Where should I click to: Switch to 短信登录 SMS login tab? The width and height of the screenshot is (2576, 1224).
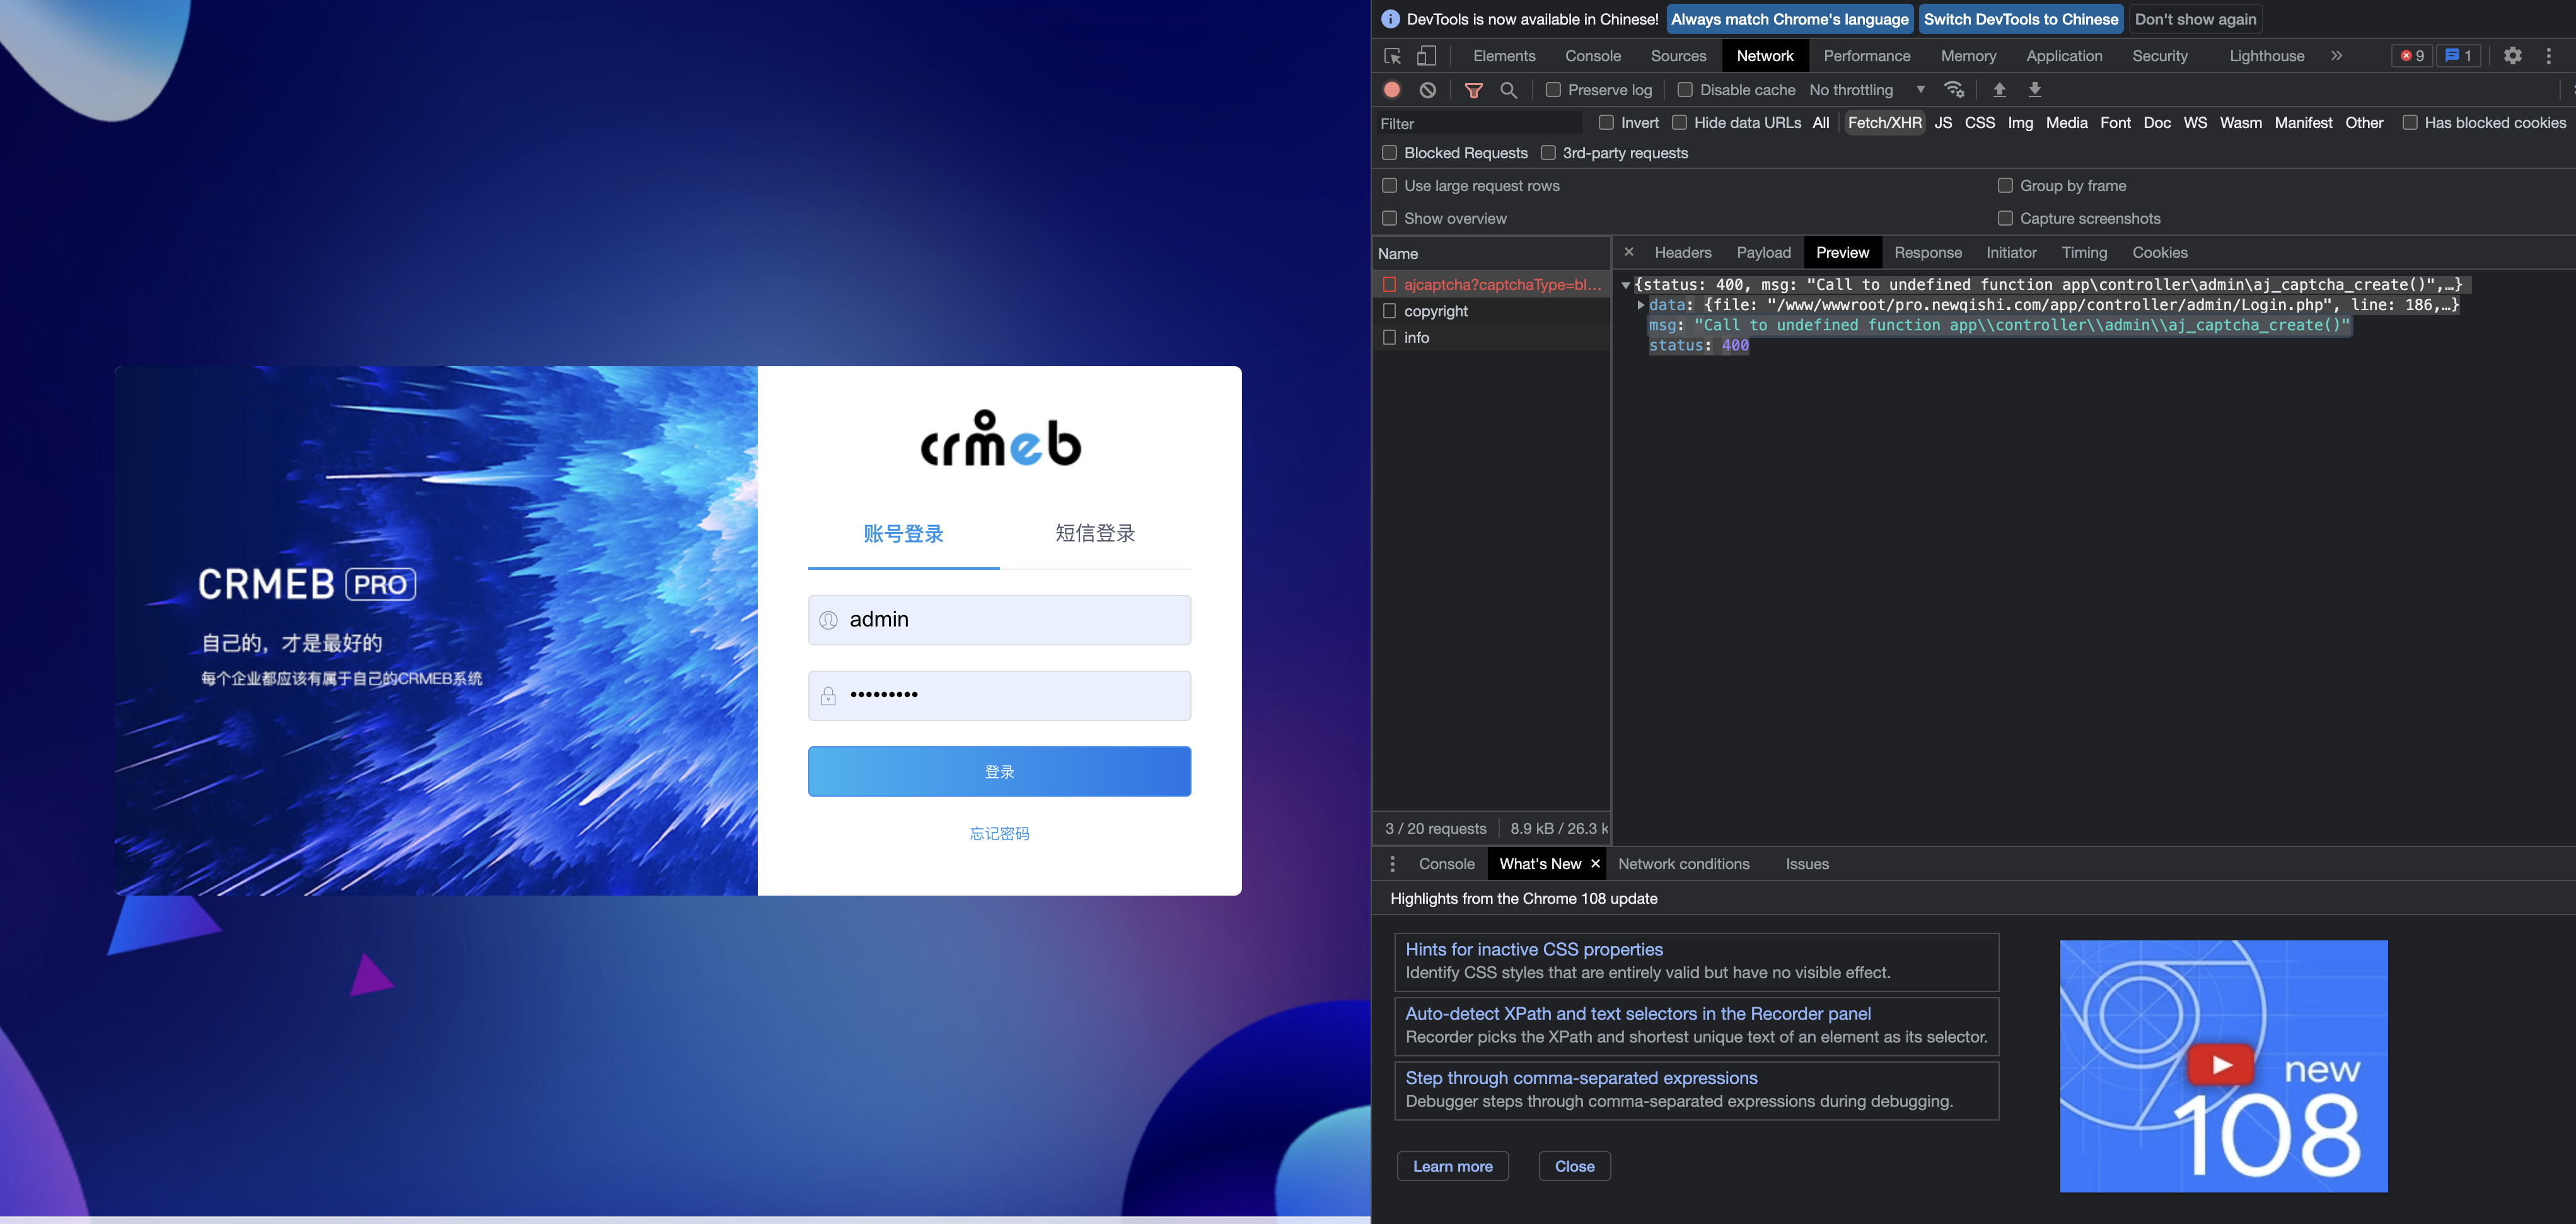point(1095,533)
